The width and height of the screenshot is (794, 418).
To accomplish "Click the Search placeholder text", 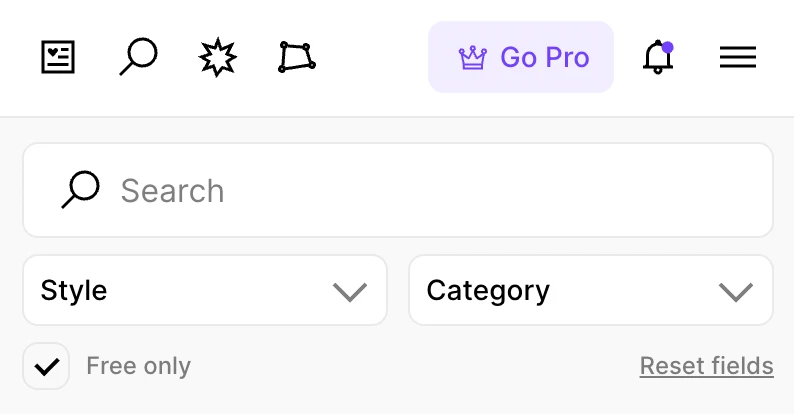I will tap(172, 191).
